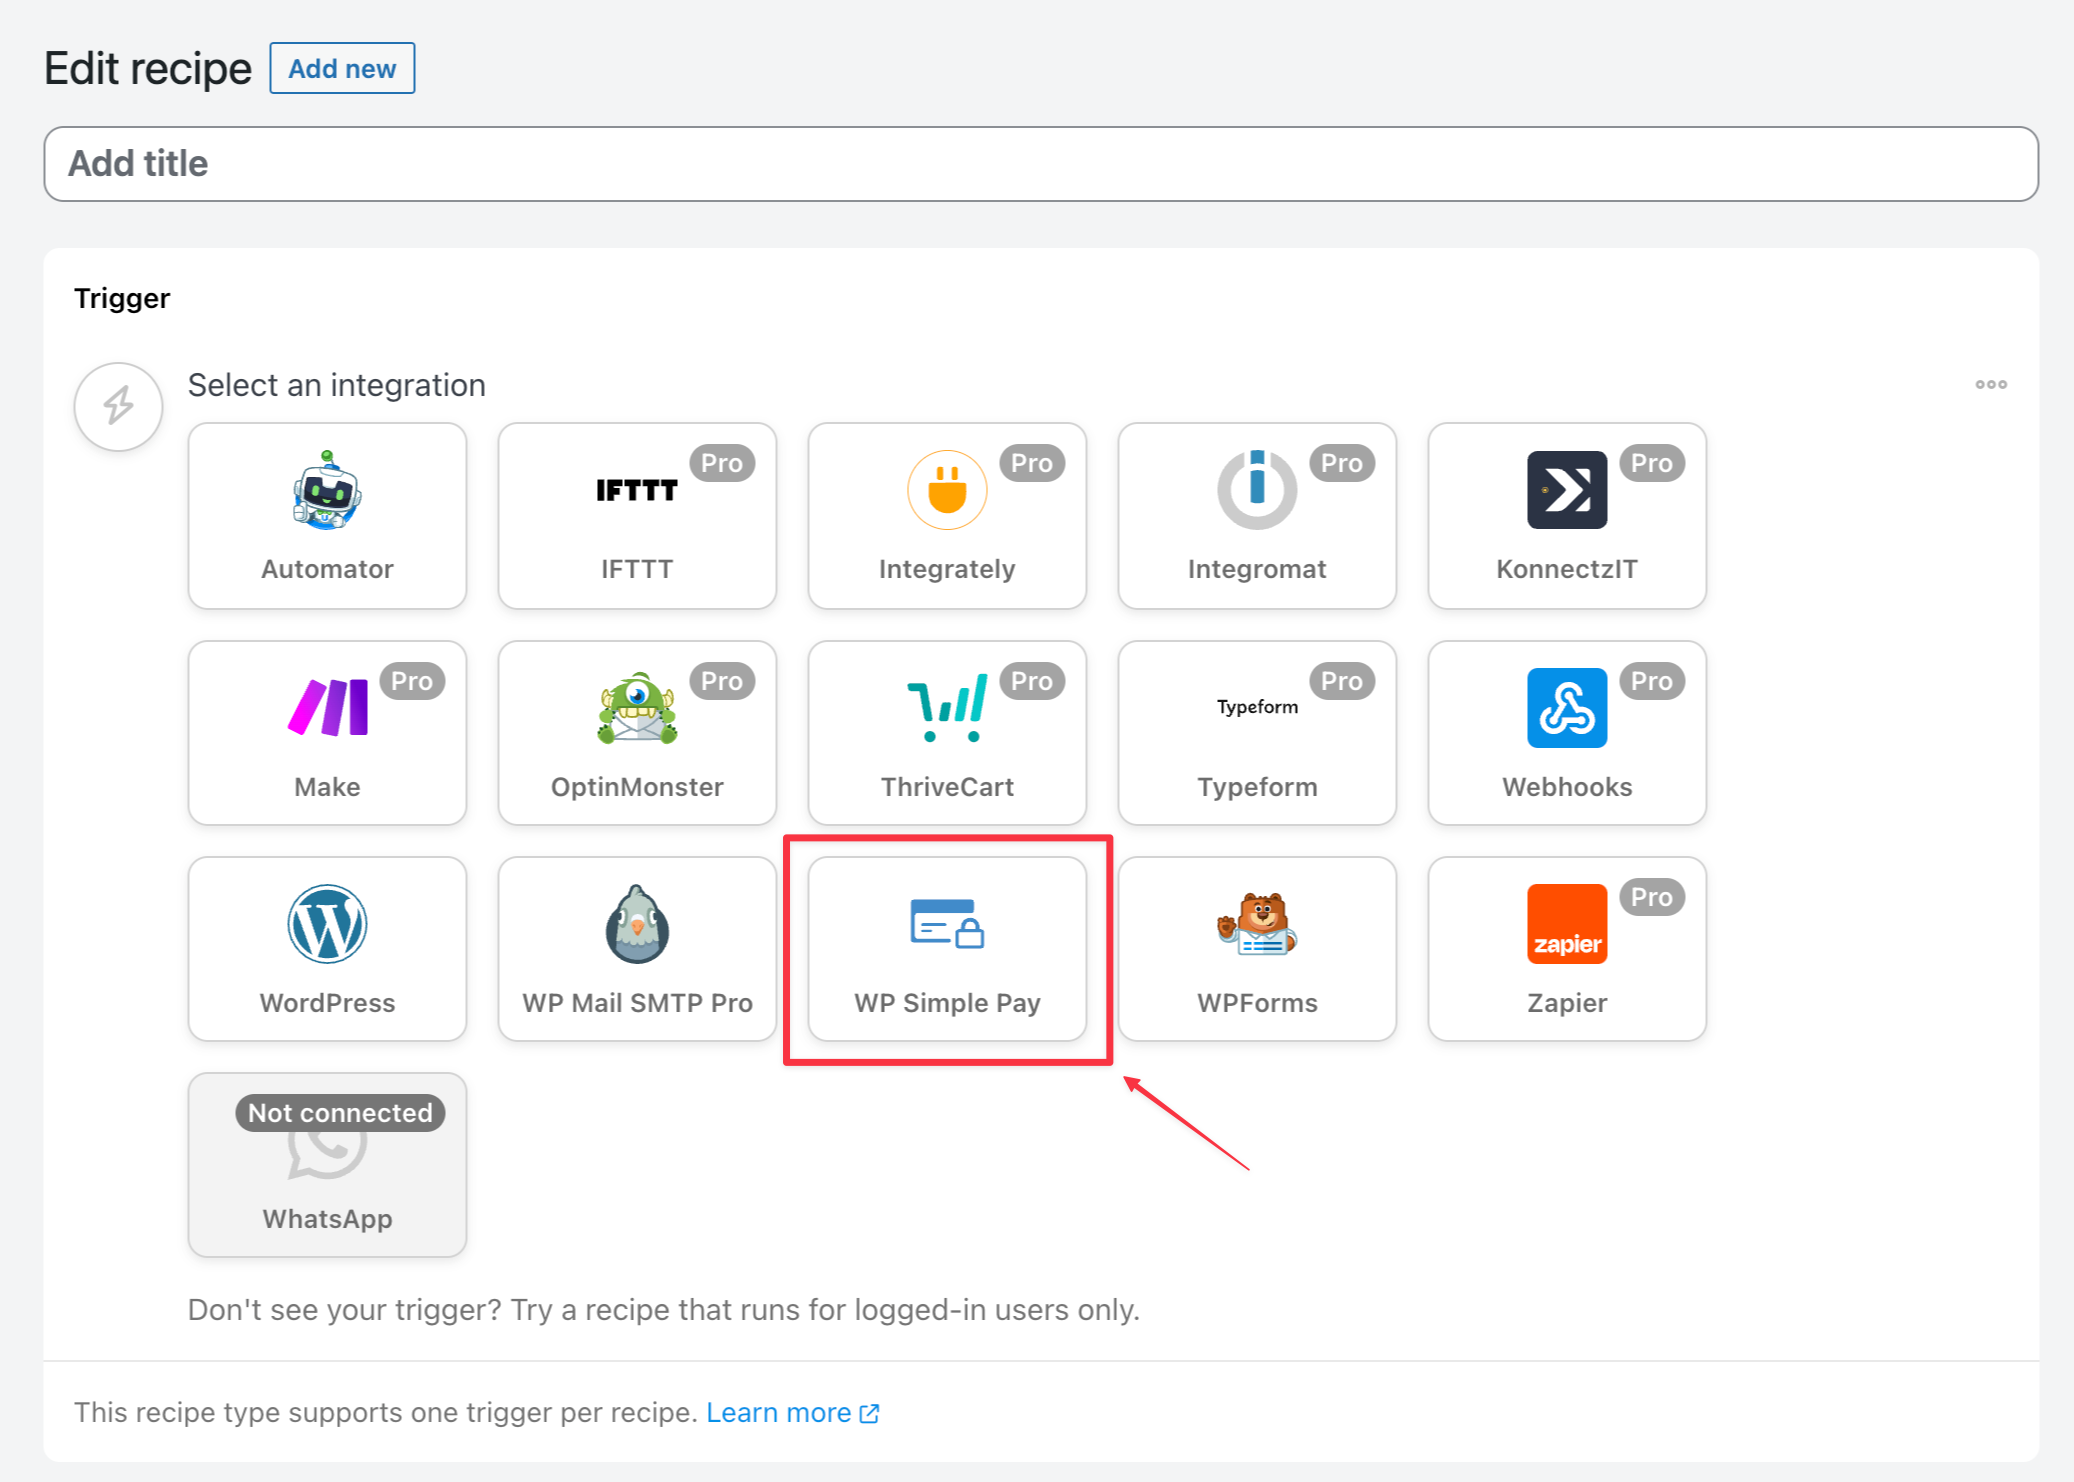Screen dimensions: 2074x1482
Task: Choose the WordPress logo icon
Action: pos(327,924)
